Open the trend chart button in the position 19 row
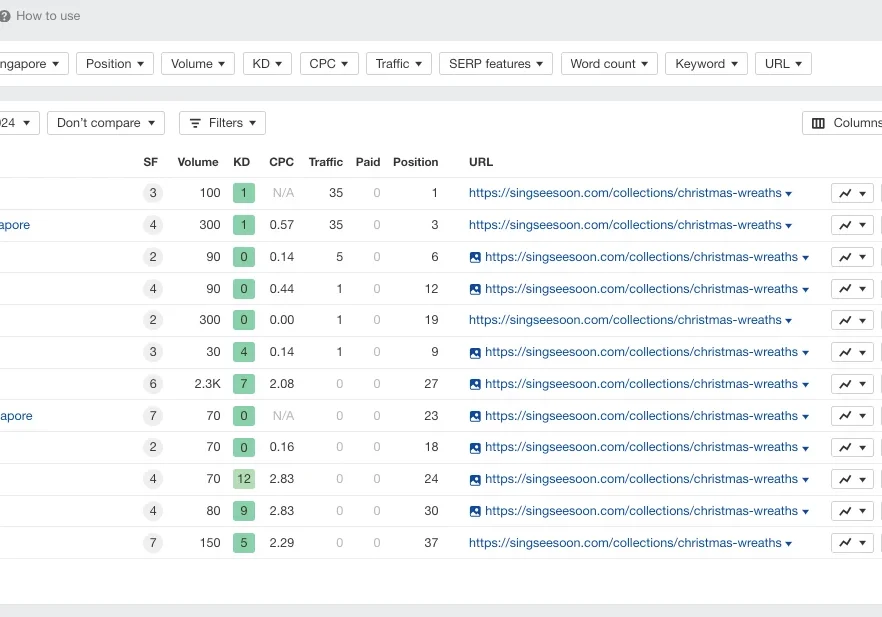This screenshot has width=882, height=617. (852, 321)
